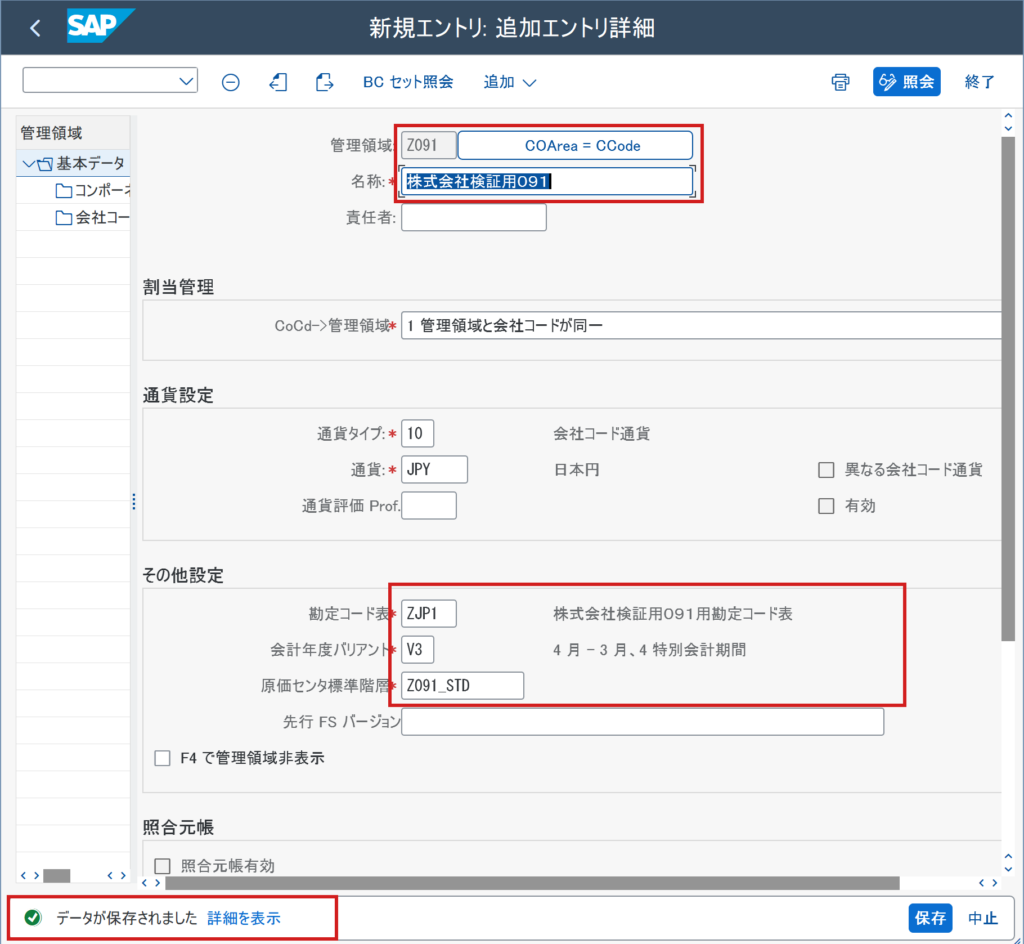Click the left tree pane horizontal scrollbar
Screen dimensions: 1024x944
tap(57, 875)
